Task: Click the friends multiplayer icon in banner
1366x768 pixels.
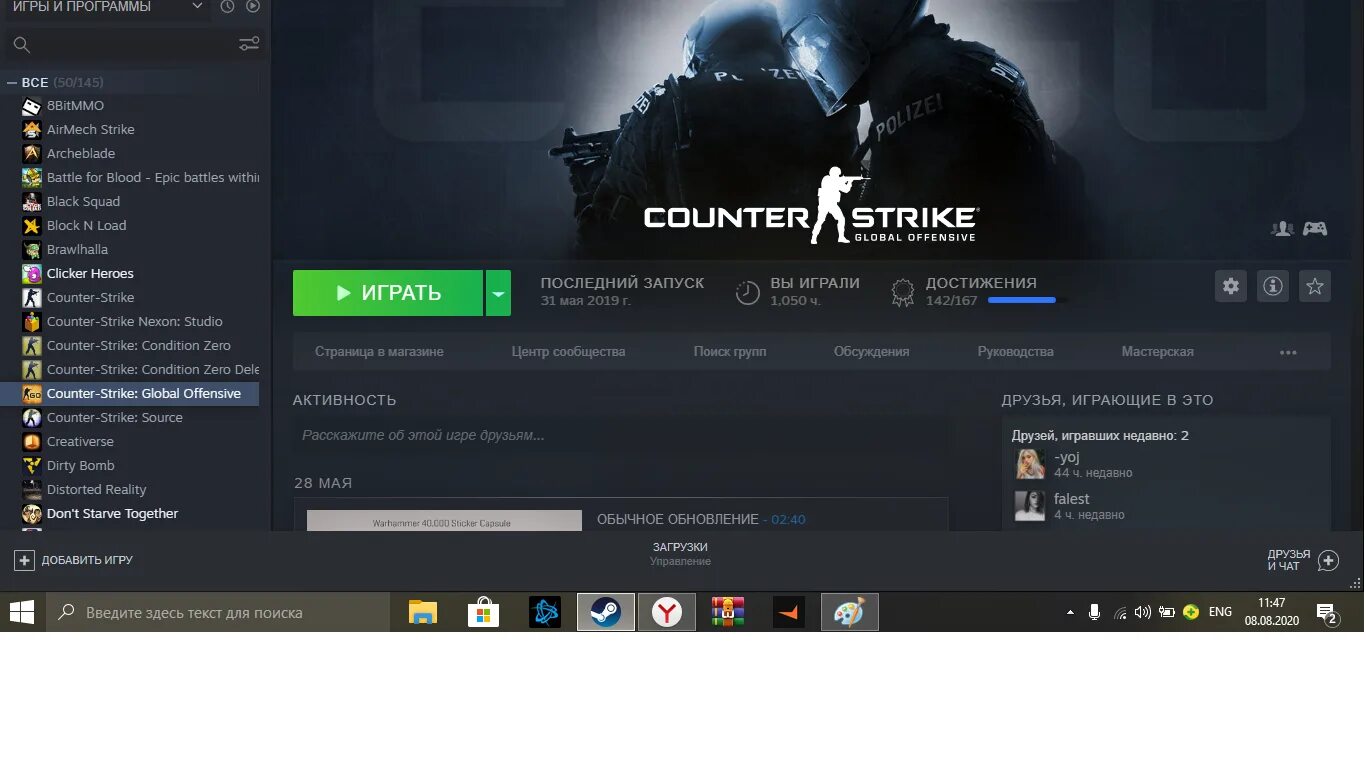Action: [1282, 229]
